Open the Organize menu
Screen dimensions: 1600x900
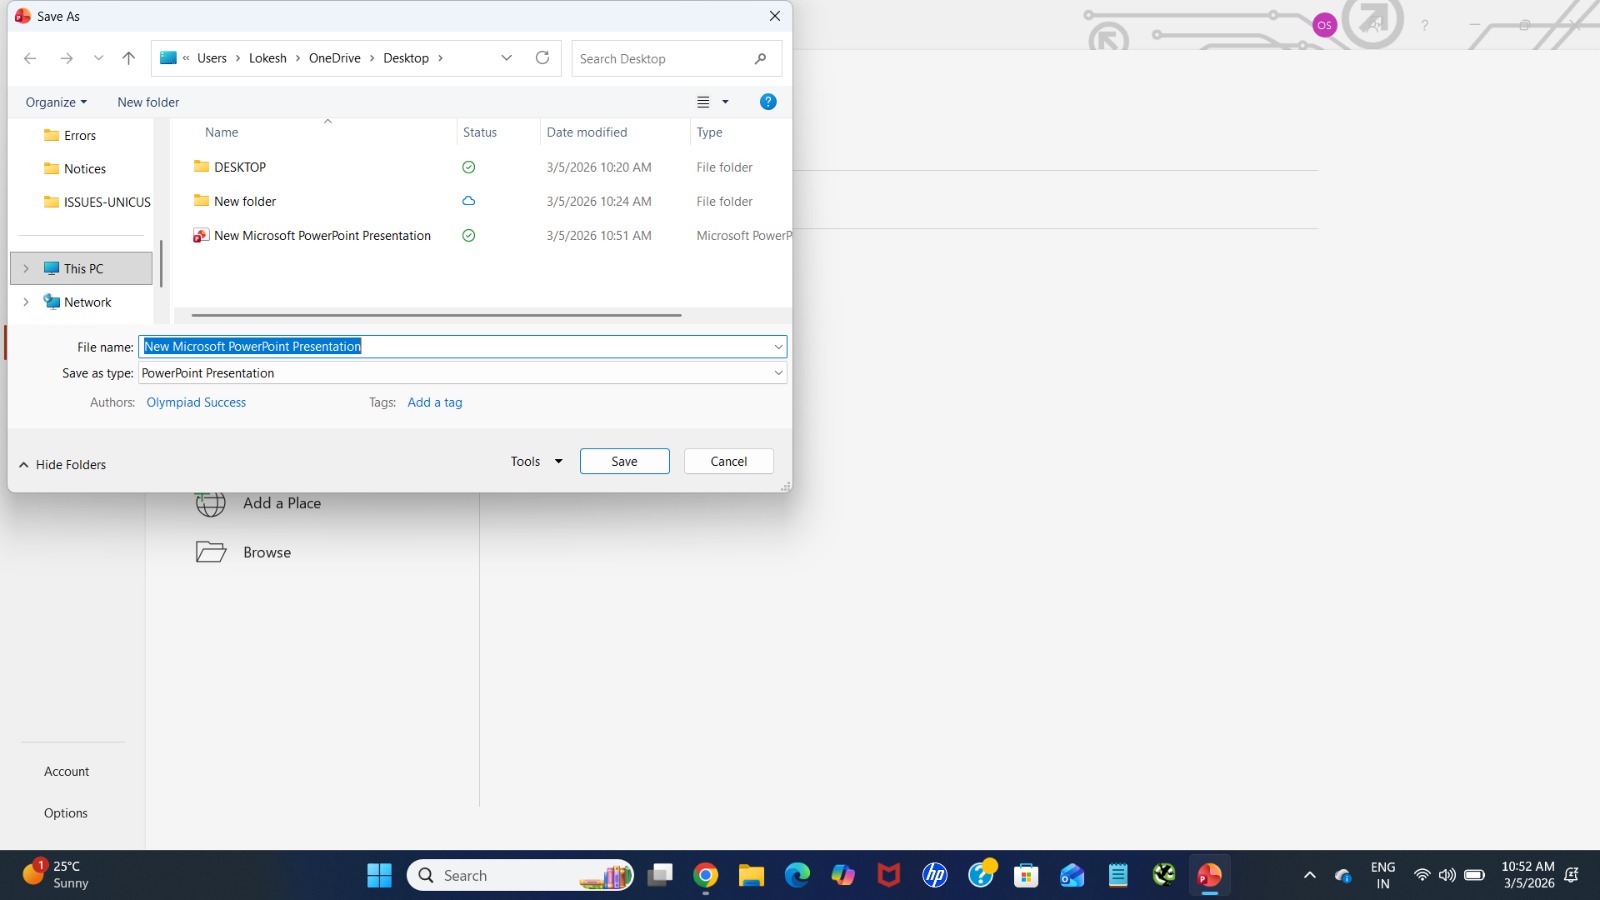click(55, 101)
